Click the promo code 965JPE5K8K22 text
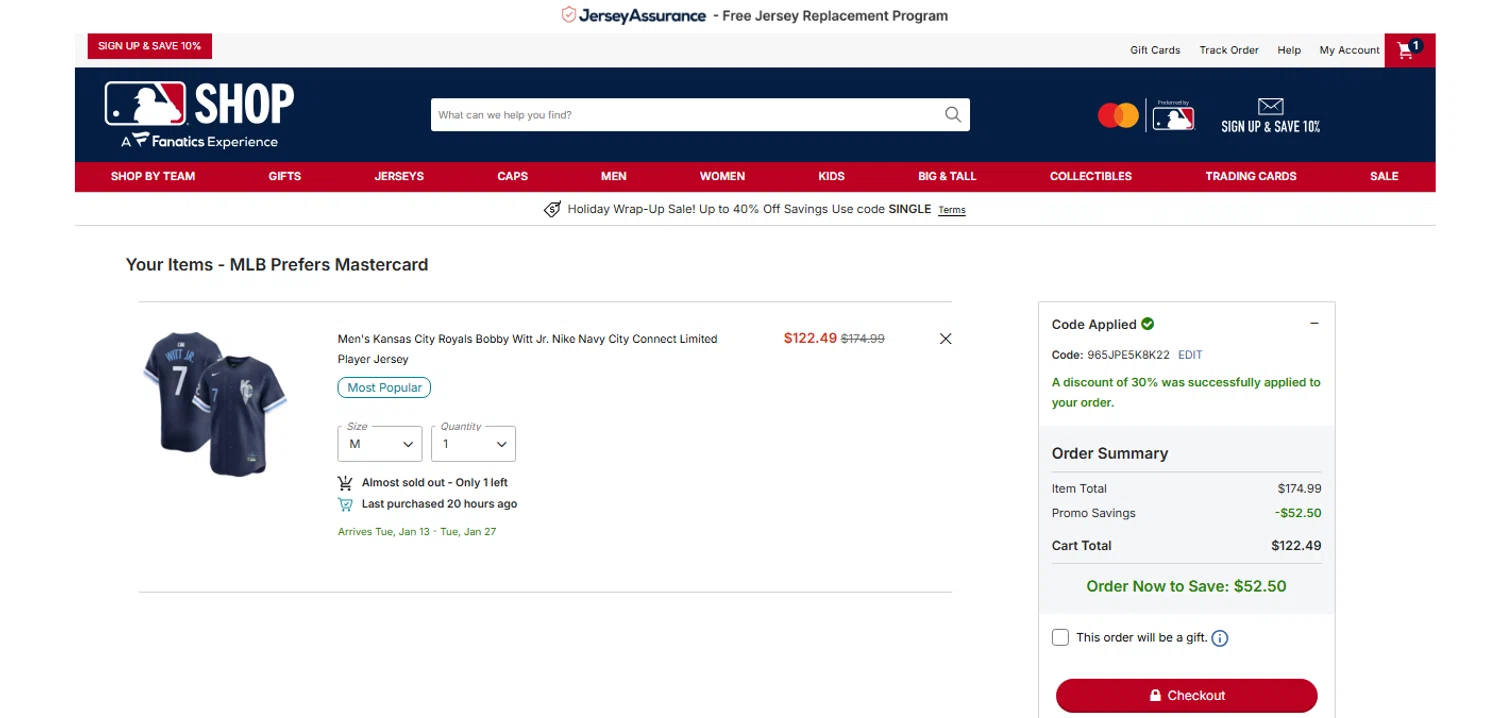Screen dimensions: 1500x718 [x=1128, y=355]
